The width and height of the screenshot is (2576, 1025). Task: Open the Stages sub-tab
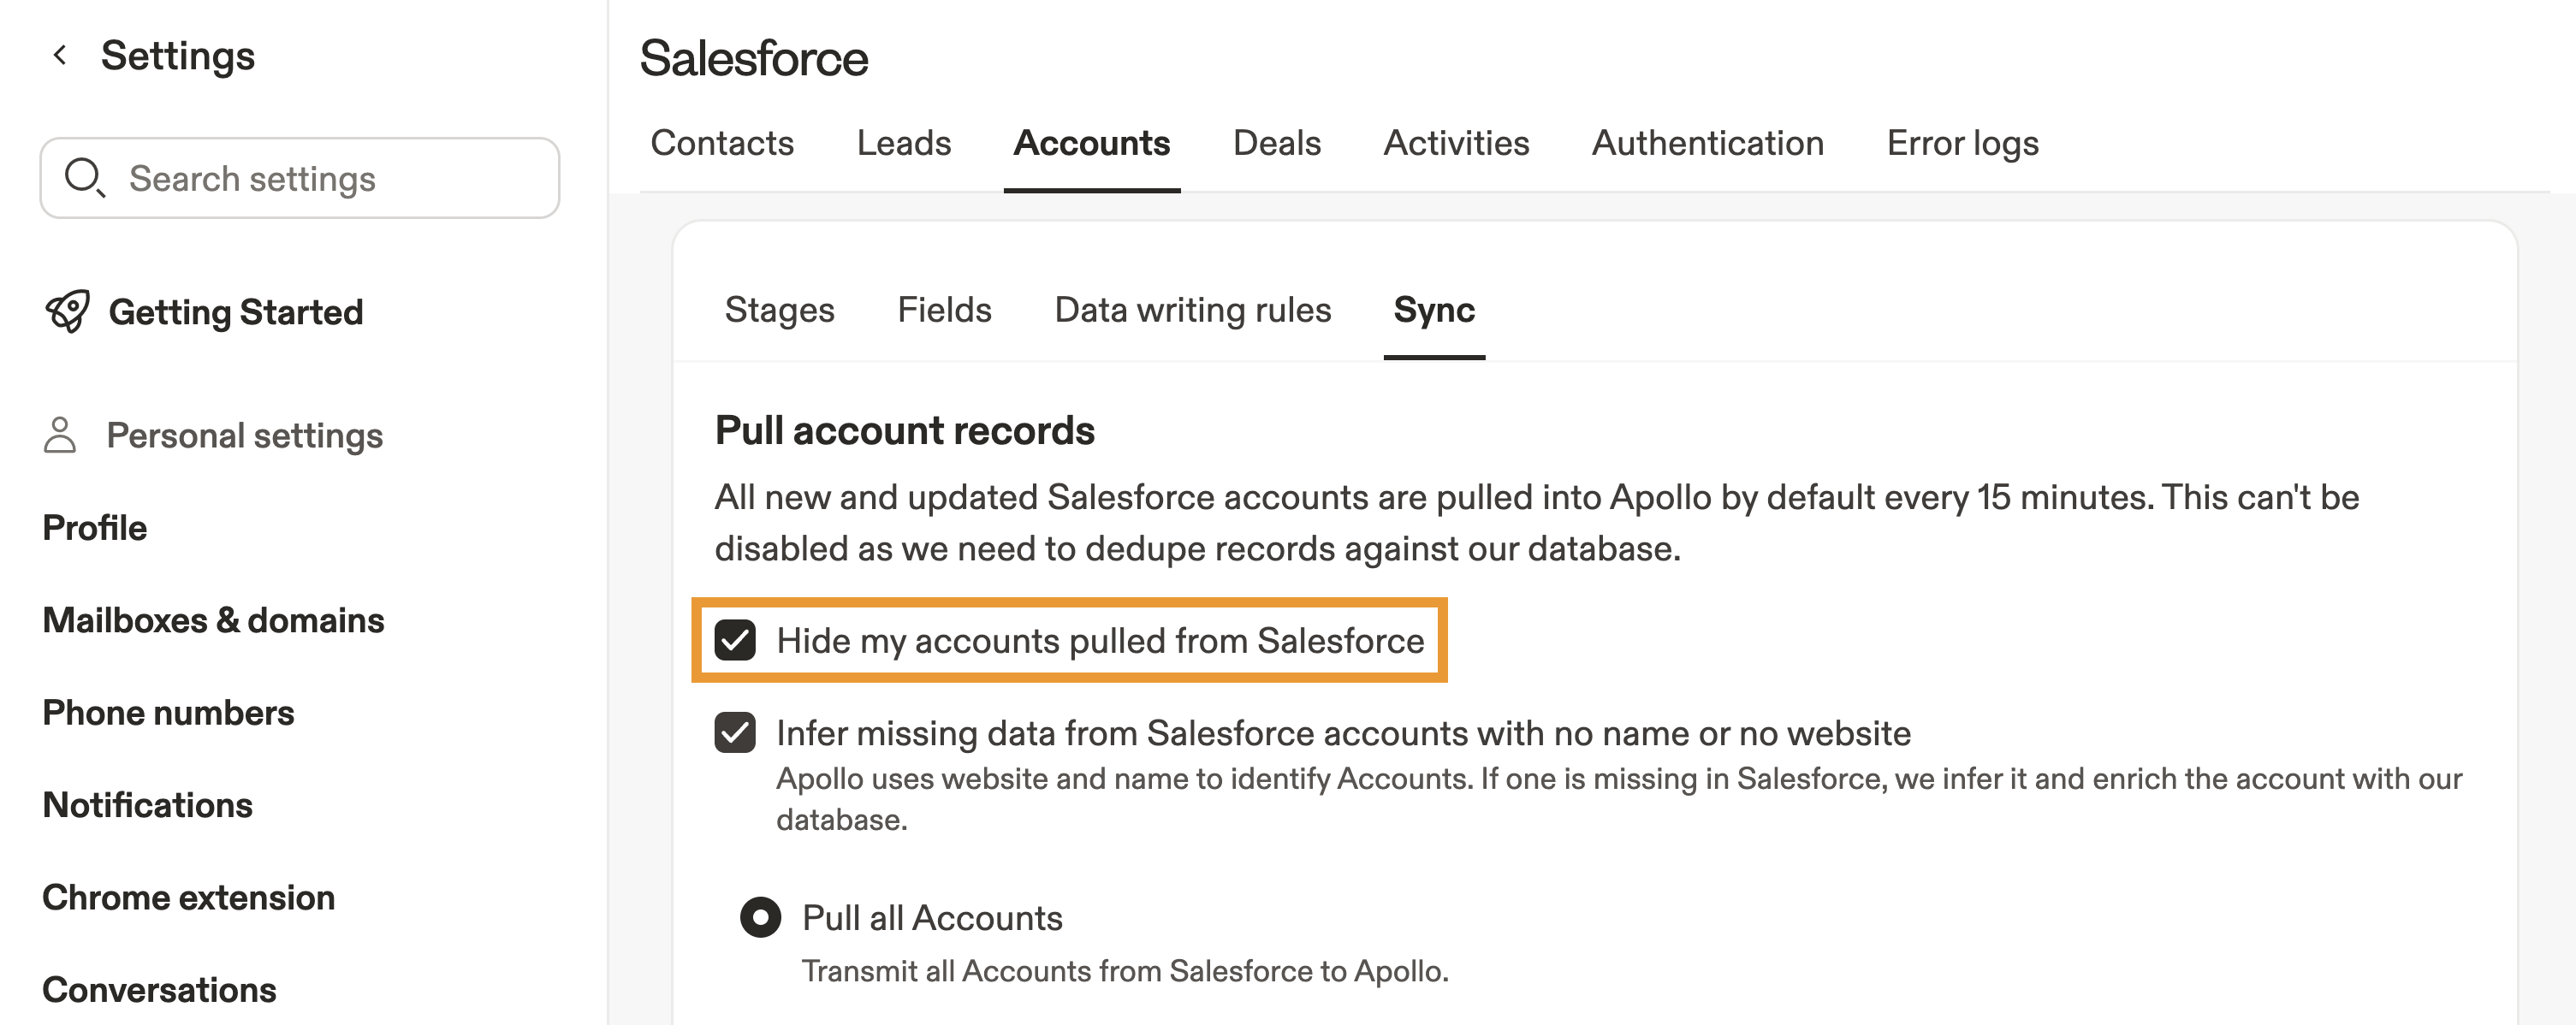point(779,310)
